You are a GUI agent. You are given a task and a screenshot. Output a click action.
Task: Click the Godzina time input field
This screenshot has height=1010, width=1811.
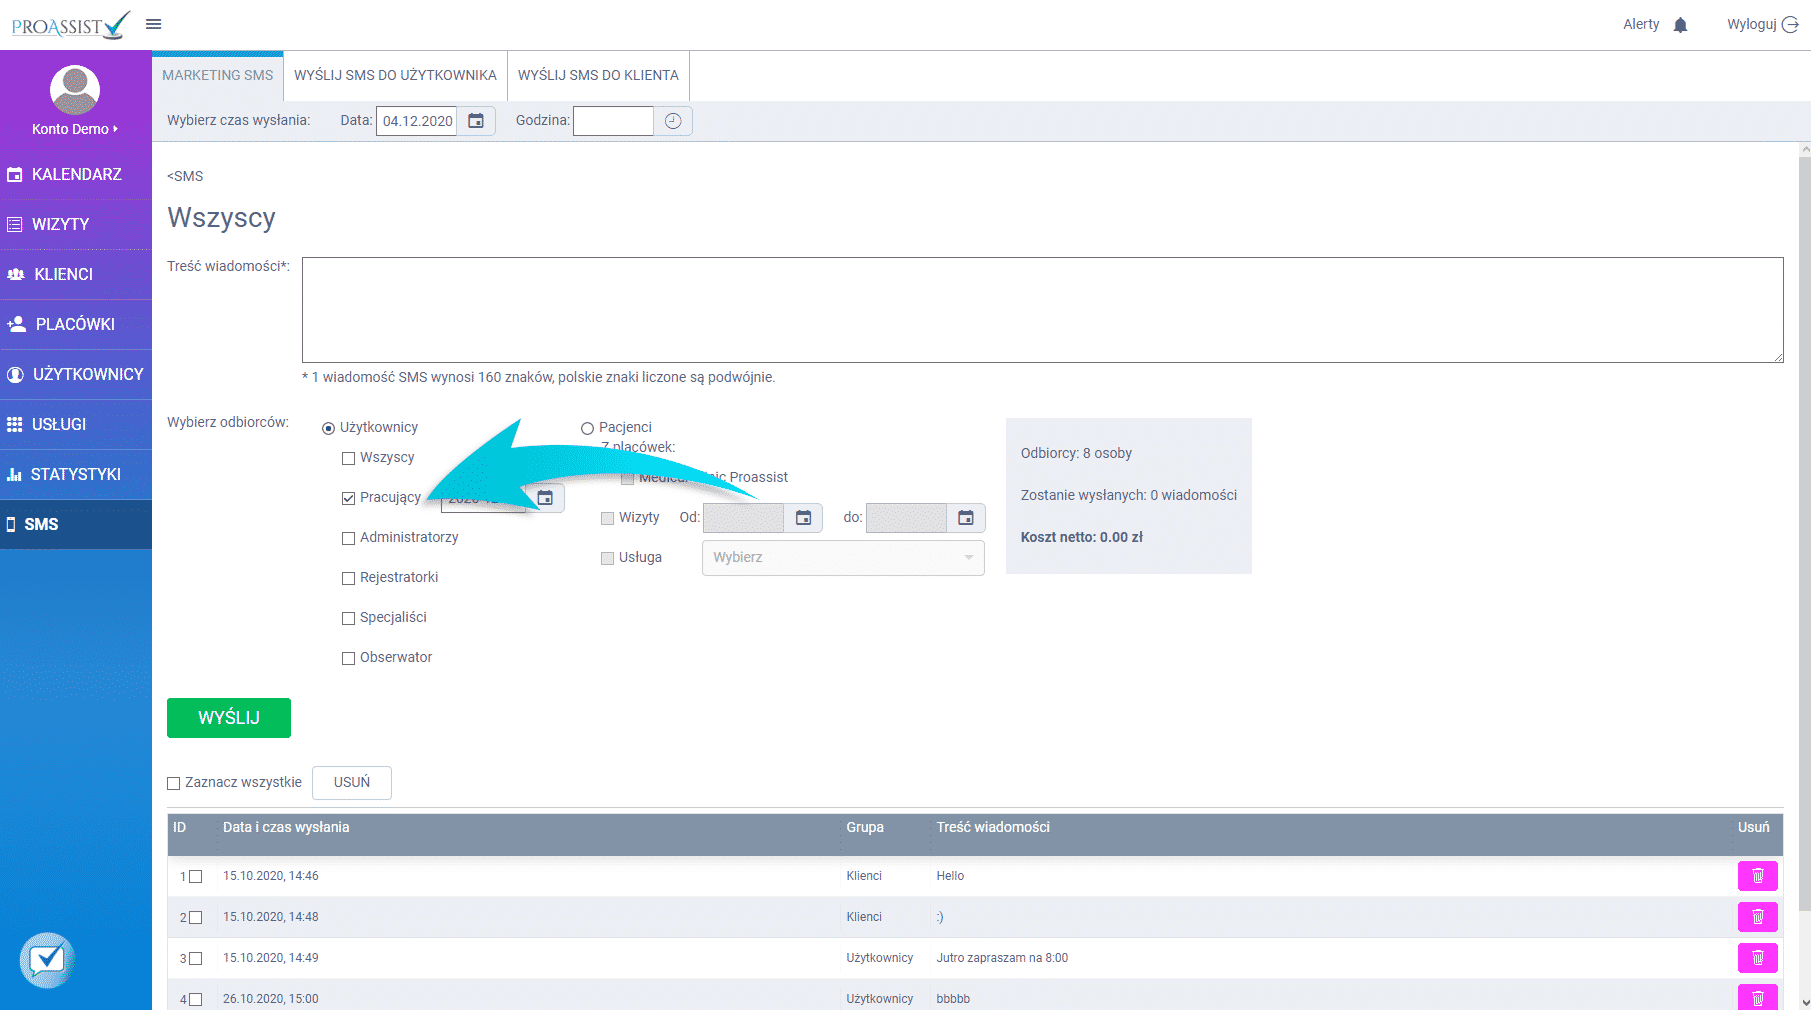[x=613, y=121]
